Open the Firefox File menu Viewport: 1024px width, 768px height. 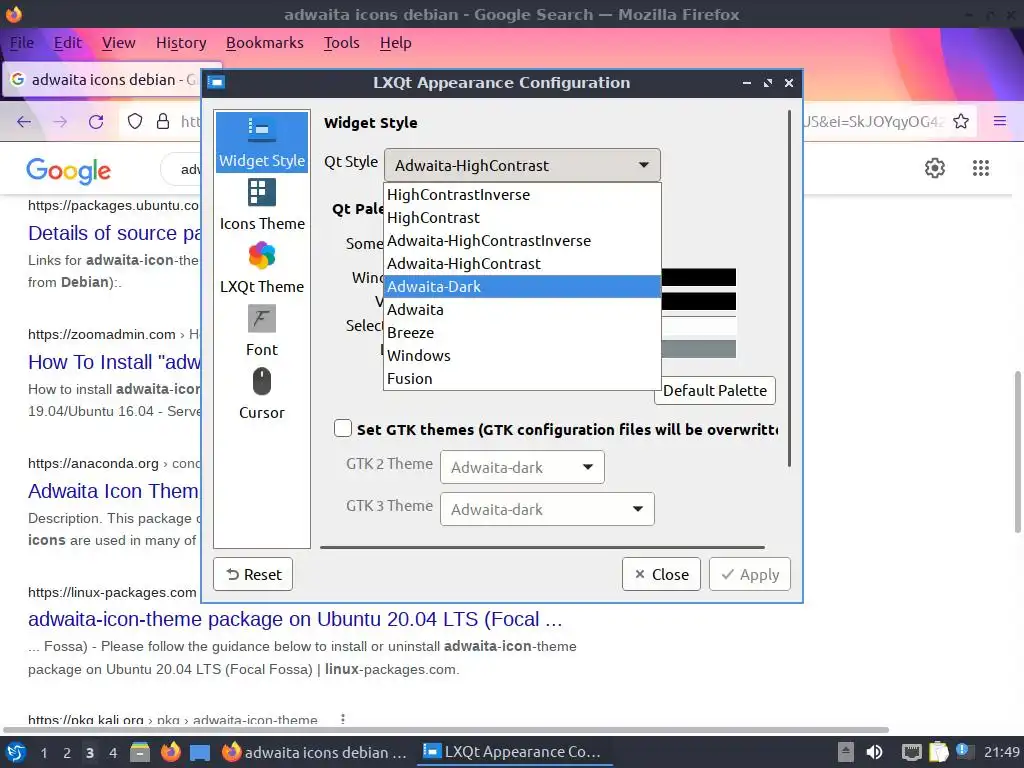(x=22, y=42)
